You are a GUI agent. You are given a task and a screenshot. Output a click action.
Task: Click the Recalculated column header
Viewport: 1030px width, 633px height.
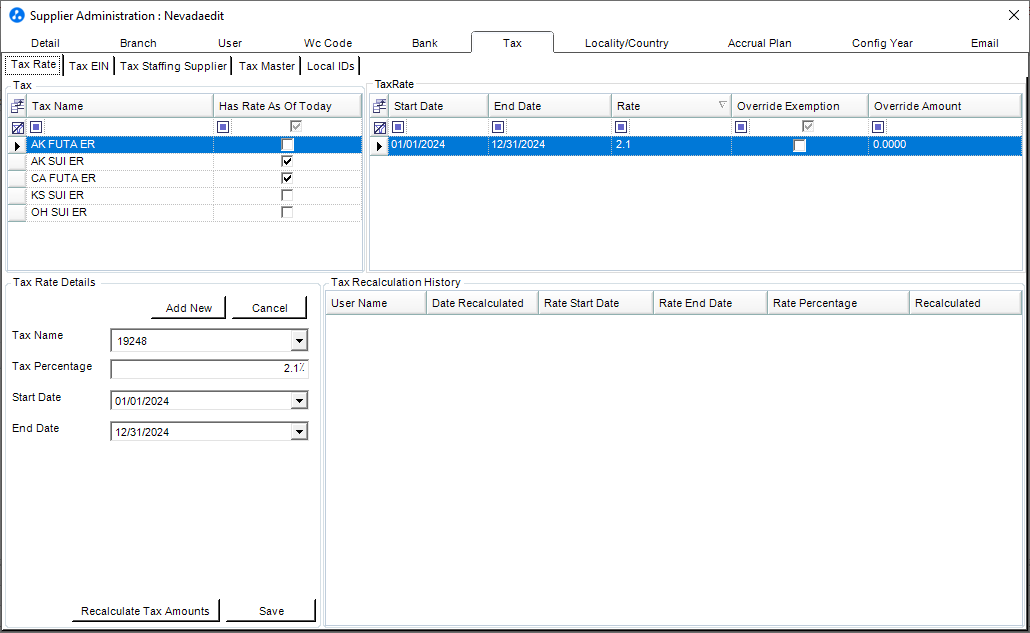(966, 303)
